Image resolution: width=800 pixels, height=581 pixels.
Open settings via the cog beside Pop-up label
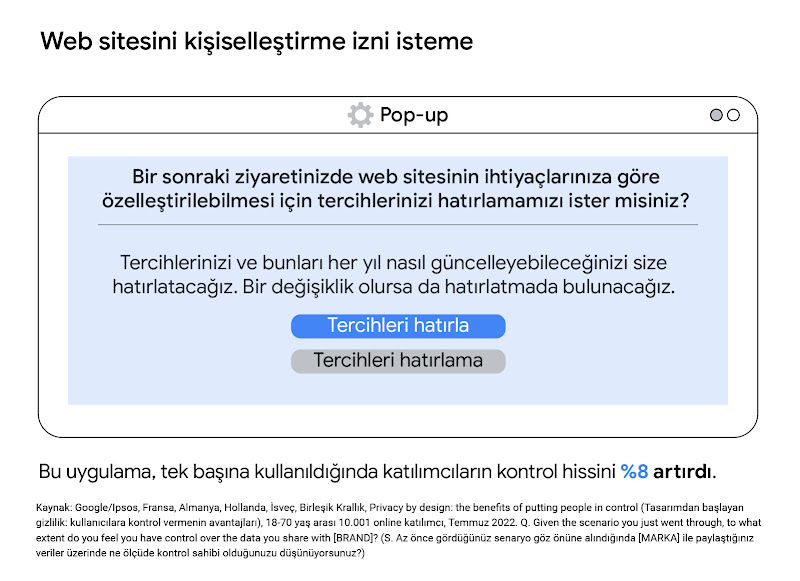[362, 114]
